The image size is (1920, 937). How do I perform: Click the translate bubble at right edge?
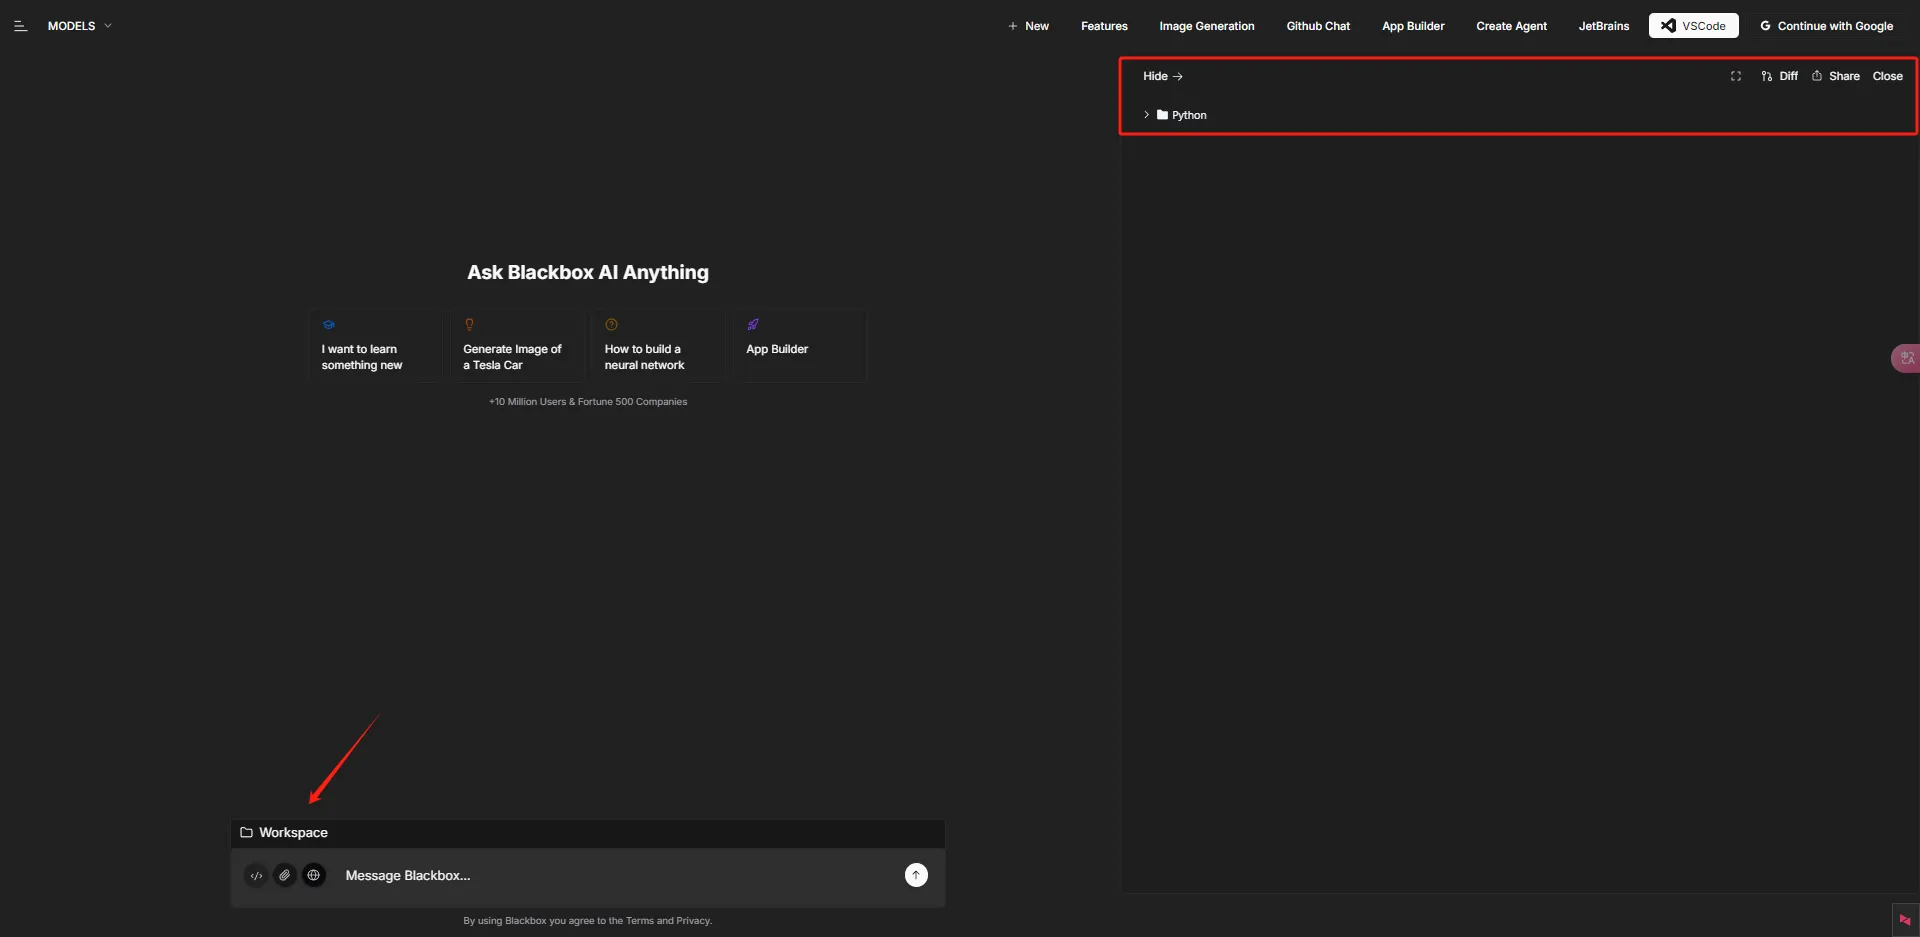tap(1905, 358)
